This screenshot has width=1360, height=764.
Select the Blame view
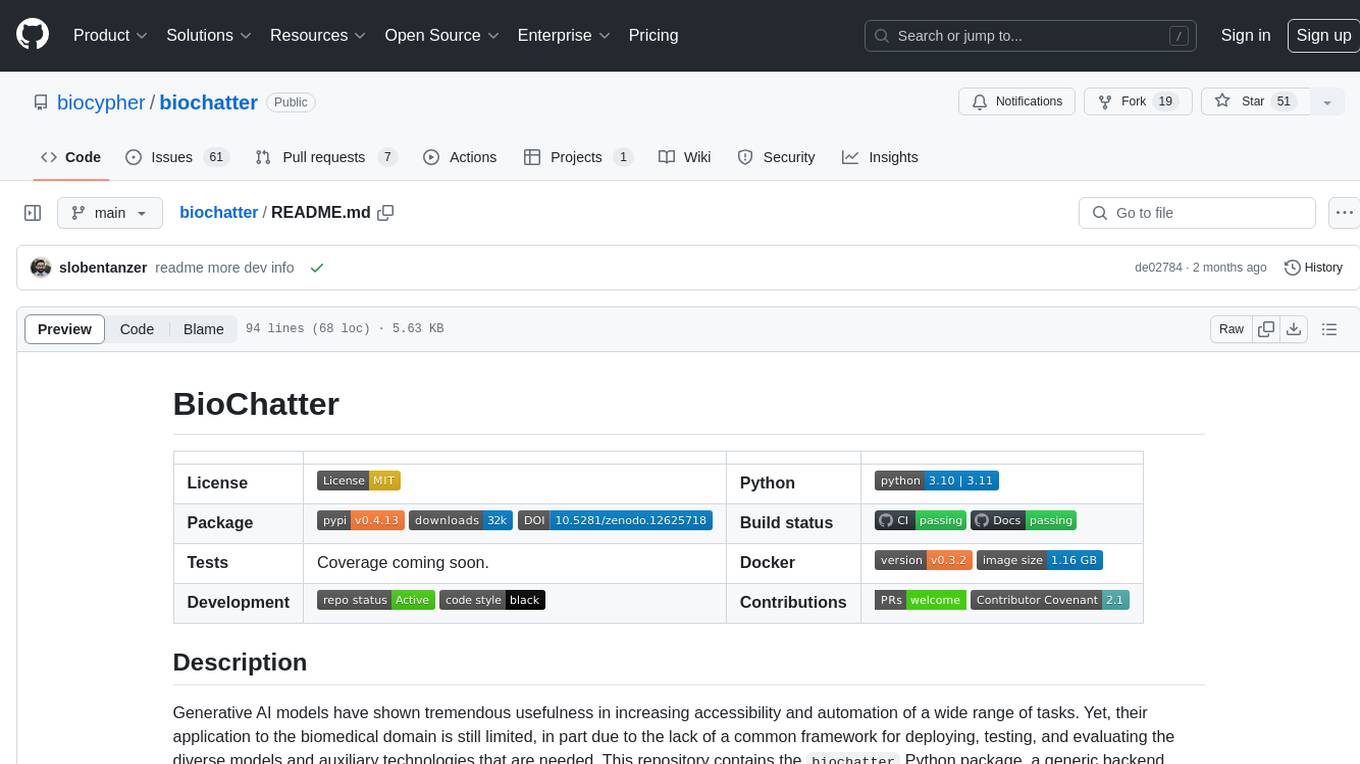203,329
